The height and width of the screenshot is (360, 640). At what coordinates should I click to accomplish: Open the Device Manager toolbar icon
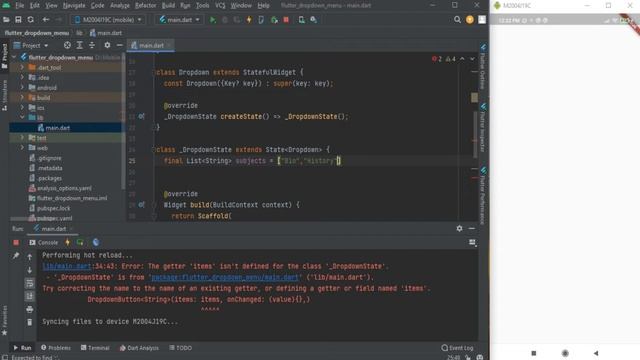[302, 20]
